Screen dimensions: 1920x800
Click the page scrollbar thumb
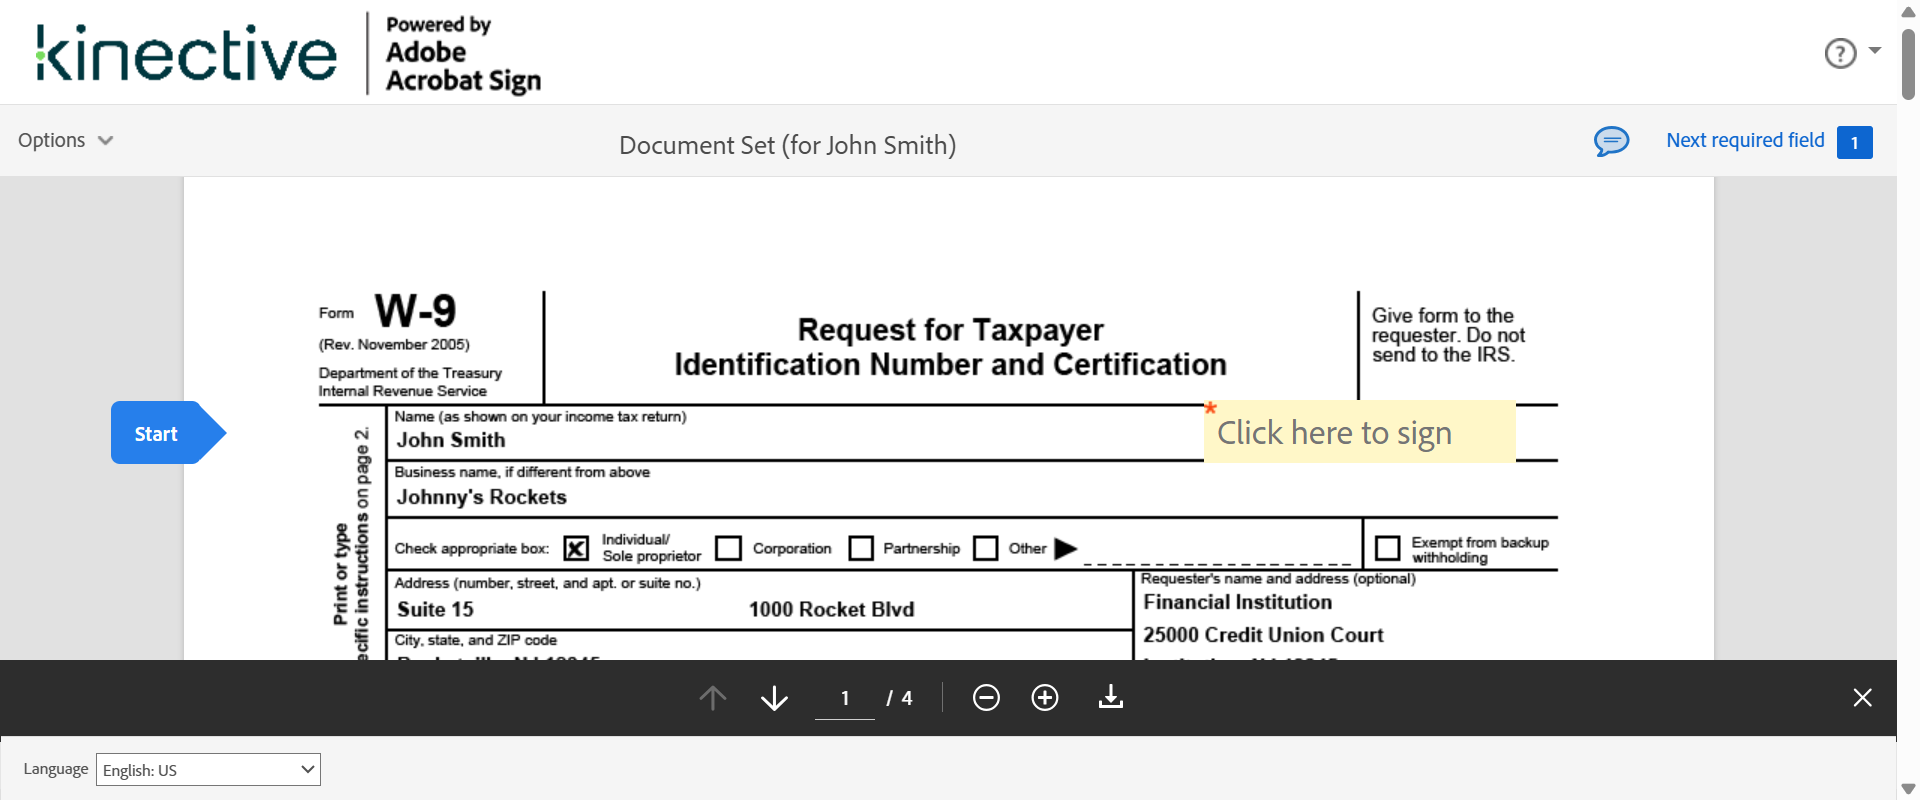1908,64
